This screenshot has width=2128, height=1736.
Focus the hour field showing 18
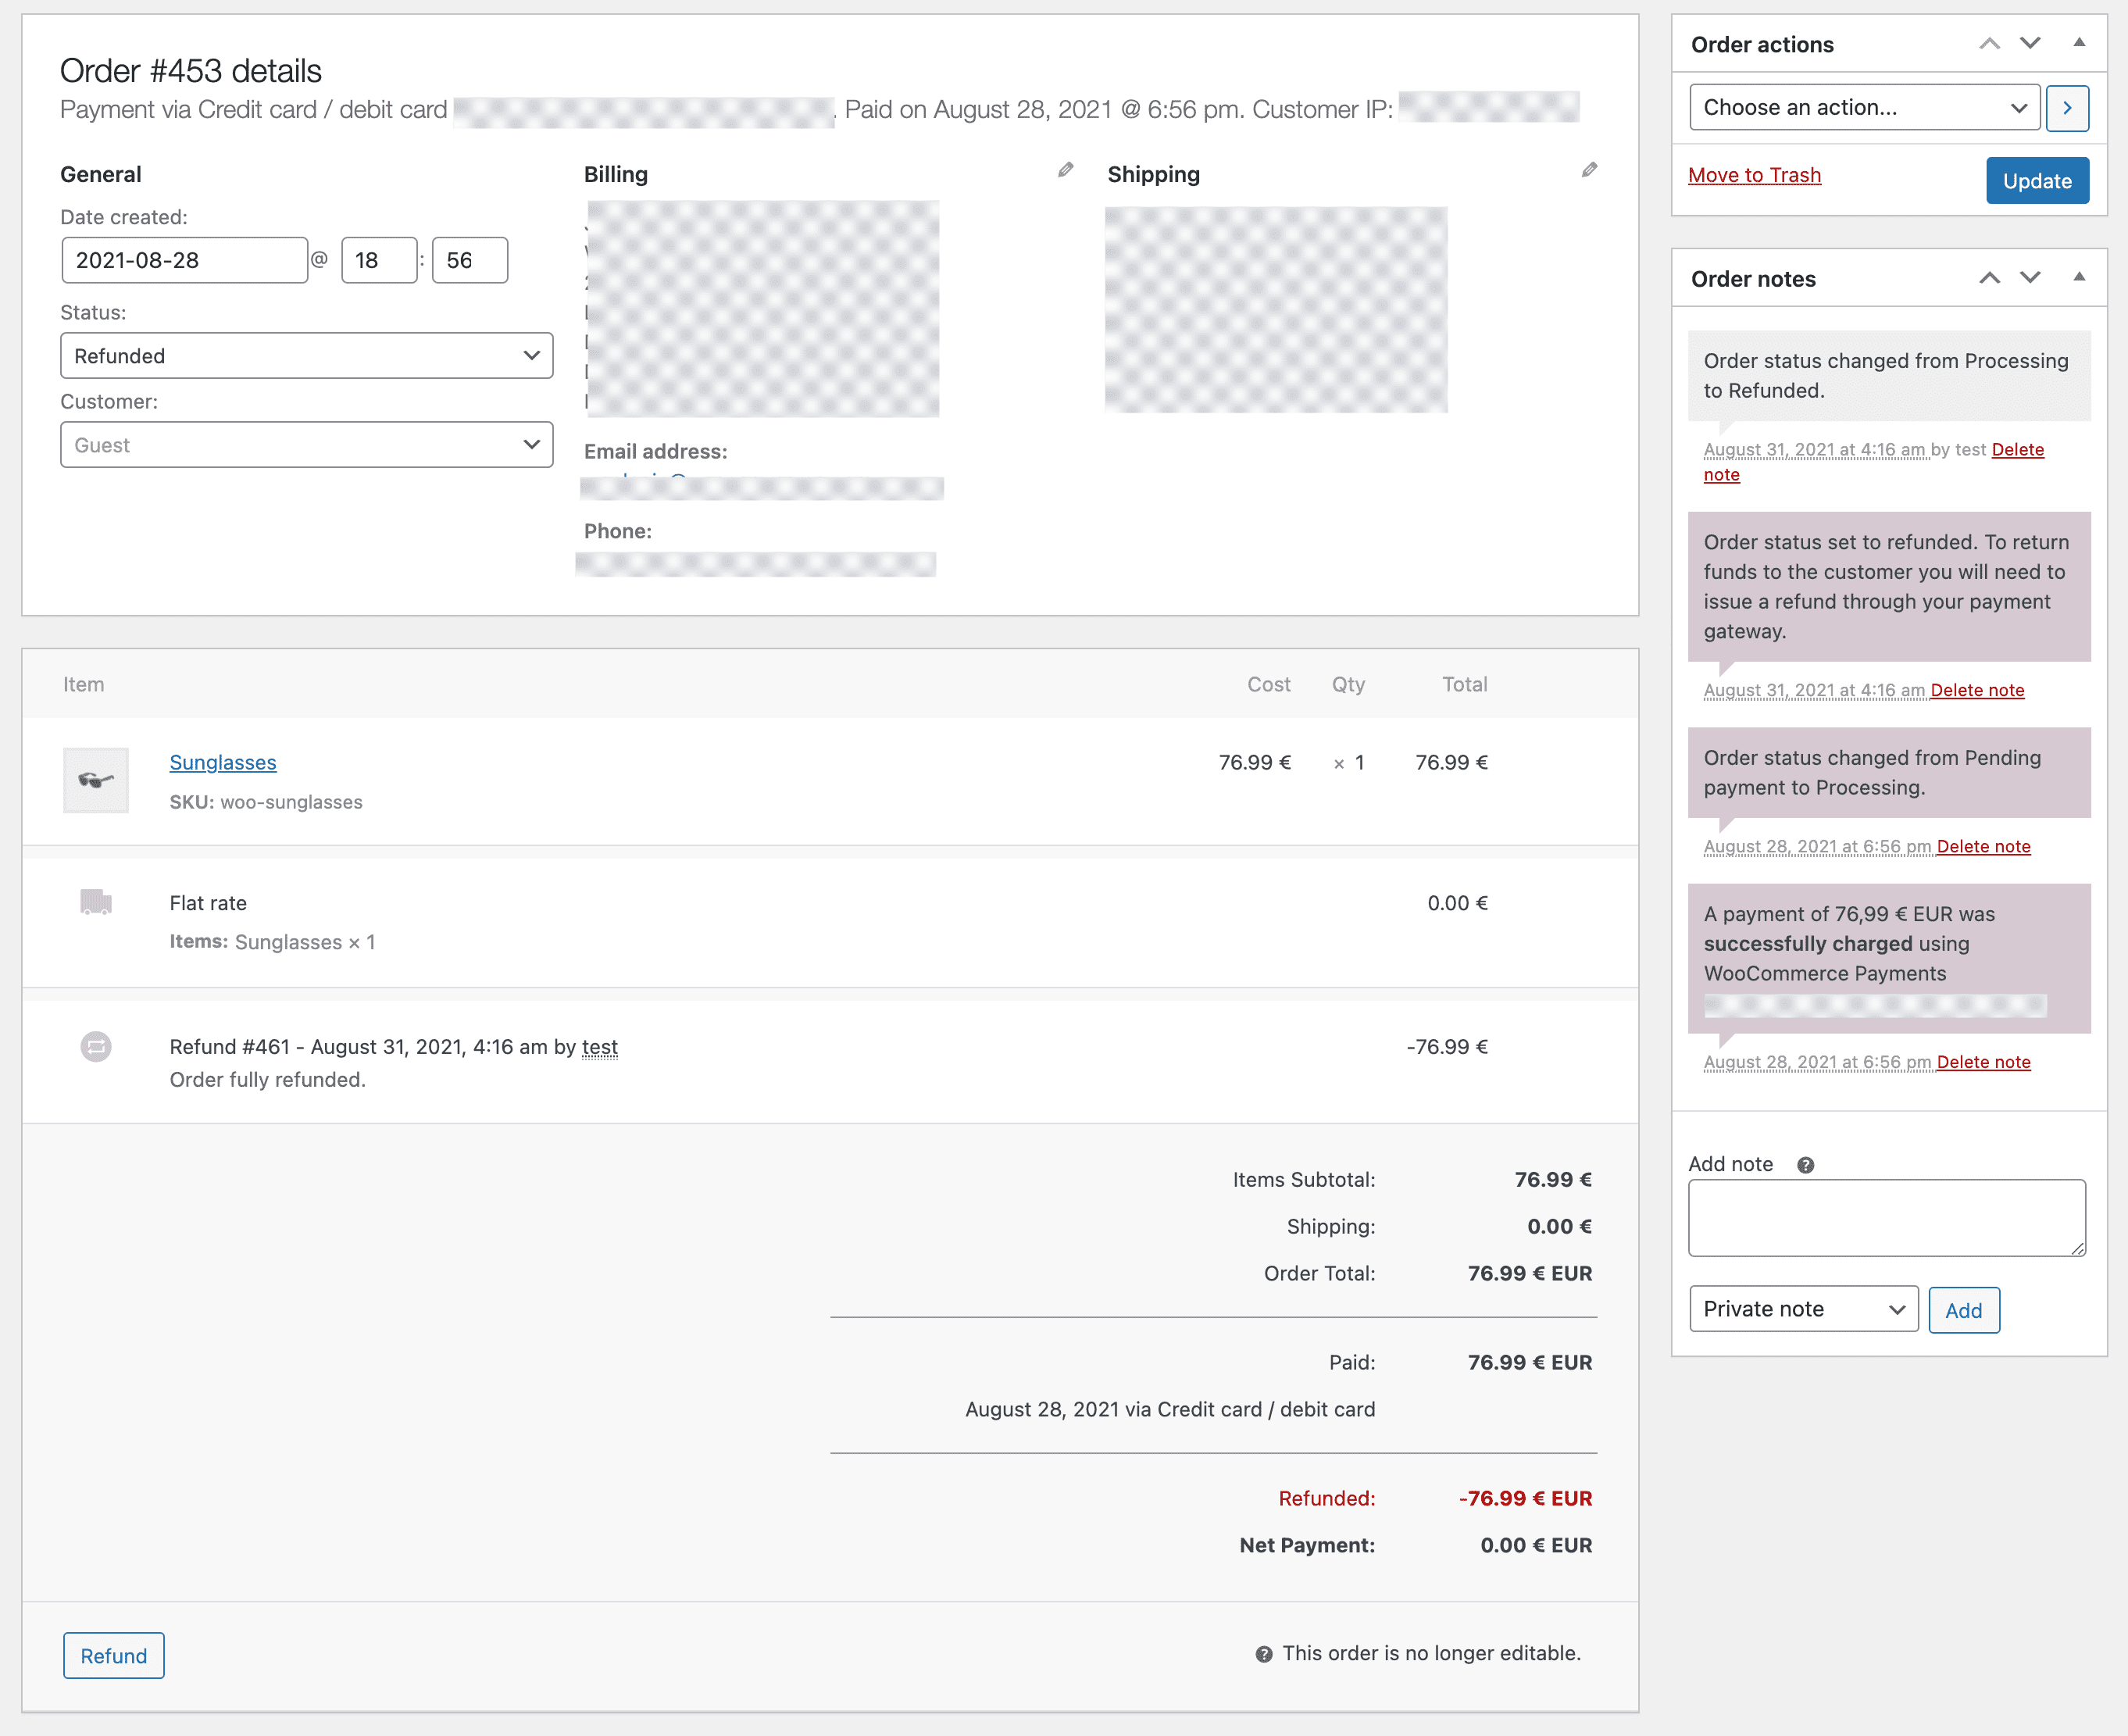point(379,261)
